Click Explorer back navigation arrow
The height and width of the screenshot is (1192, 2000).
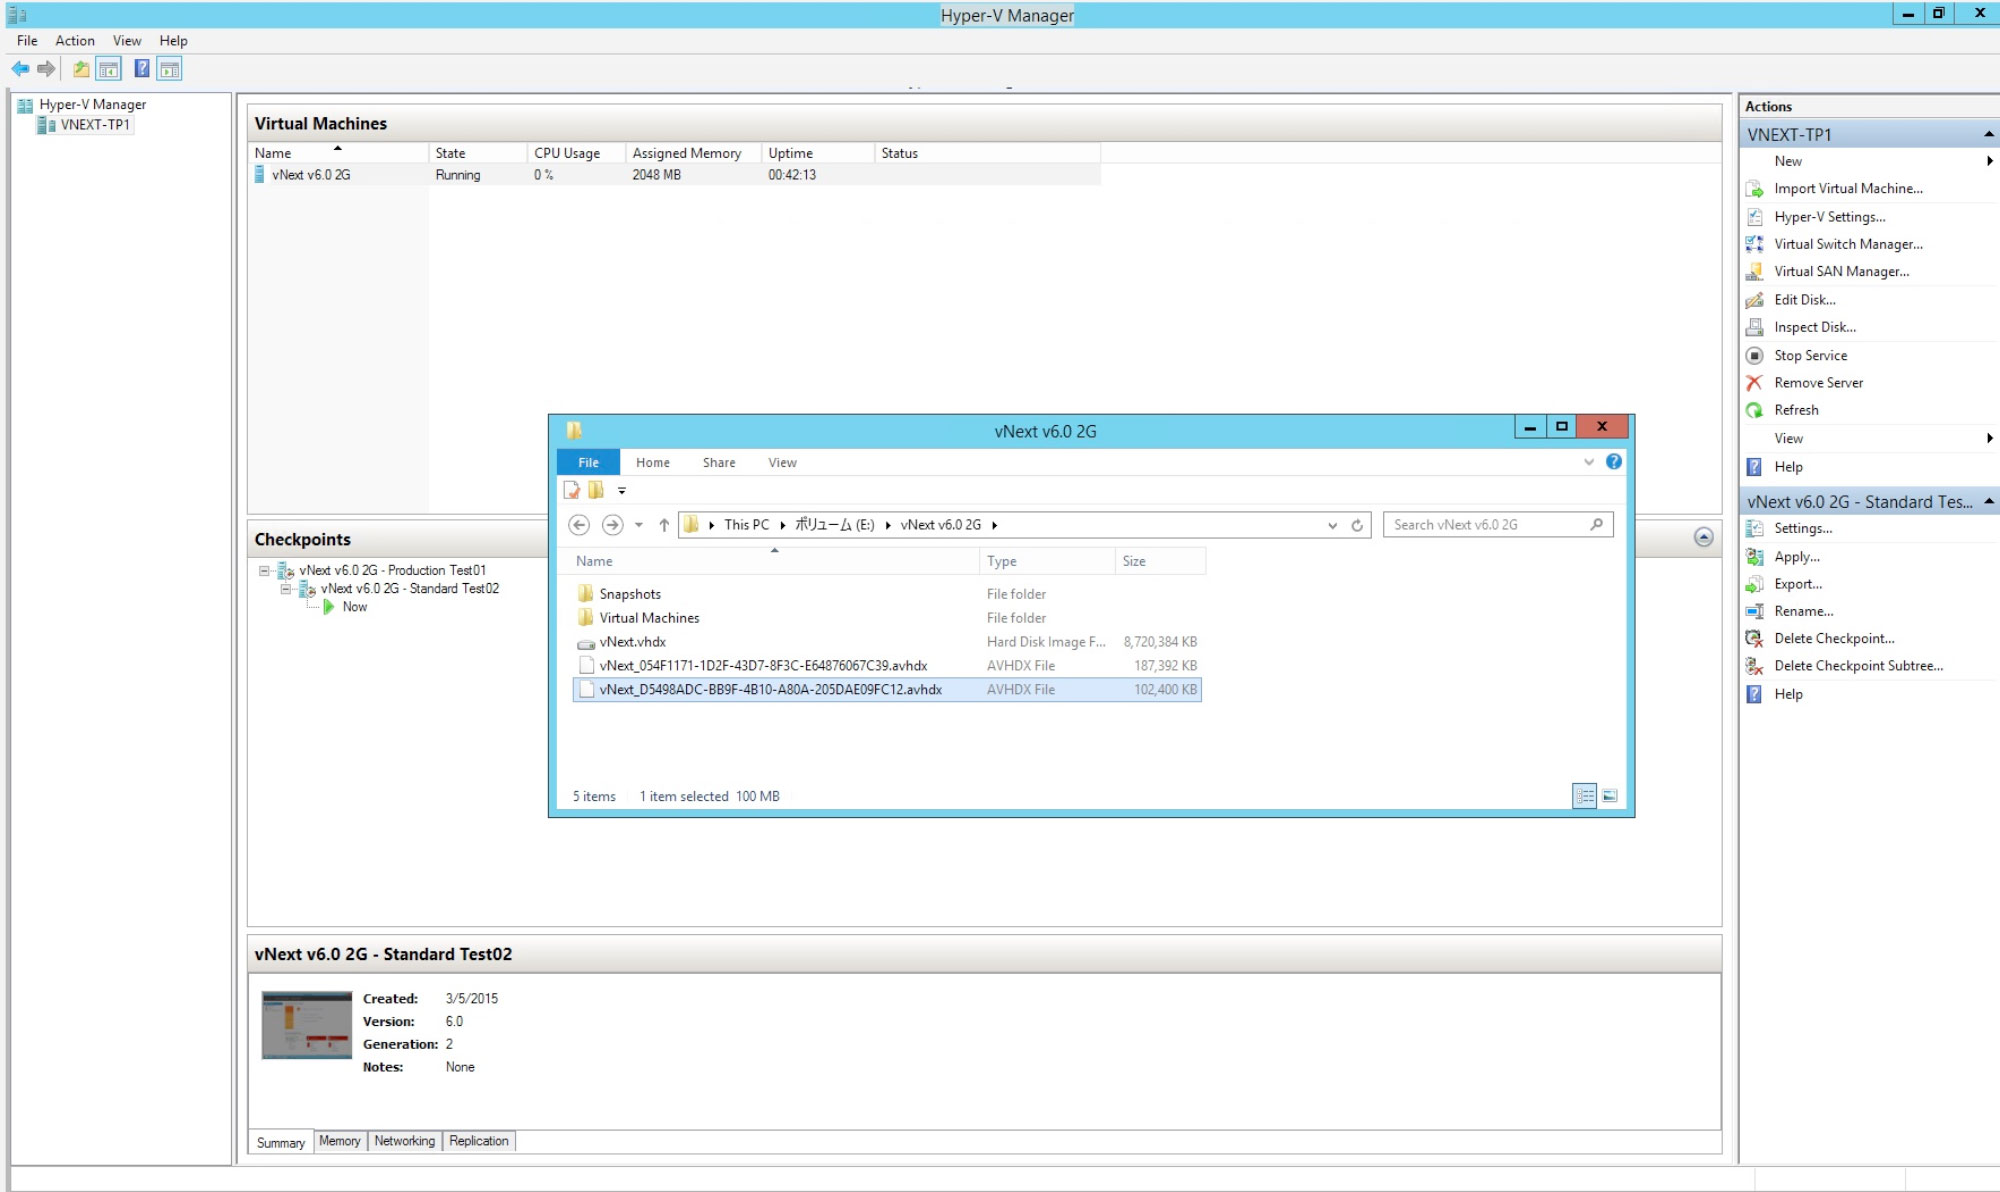[x=579, y=525]
